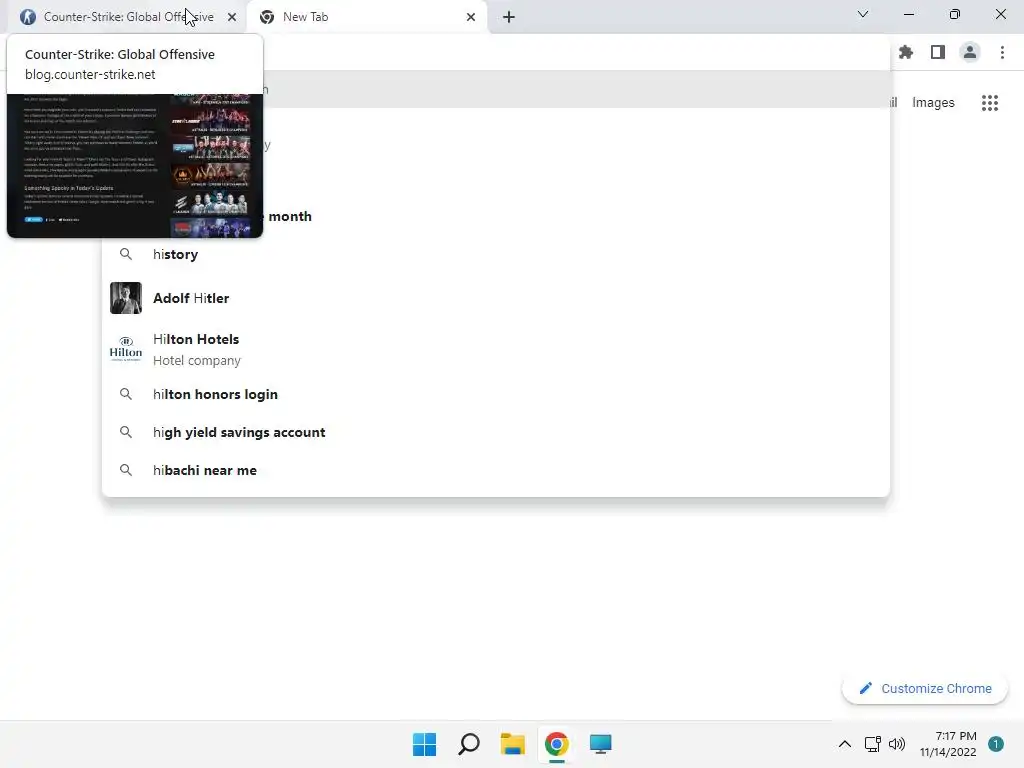Select the 'history' search suggestion
The image size is (1024, 768).
(496, 254)
